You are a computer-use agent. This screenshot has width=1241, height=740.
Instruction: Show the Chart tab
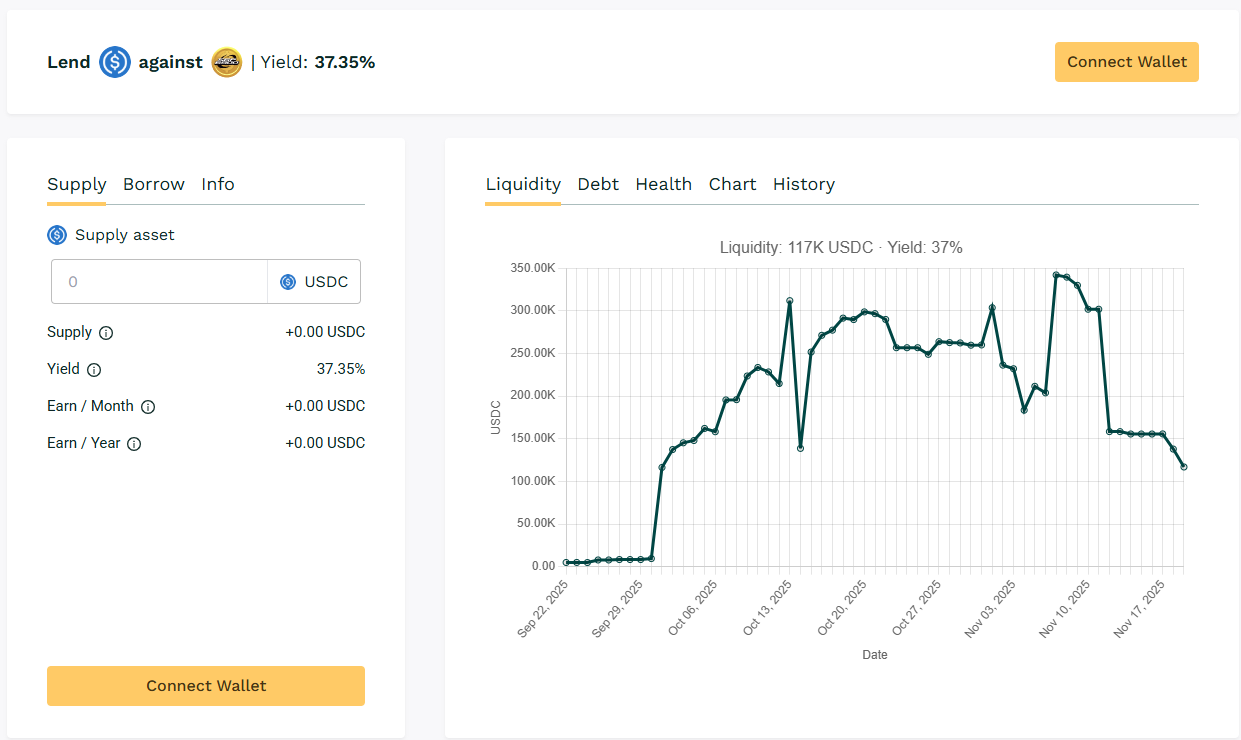tap(732, 184)
